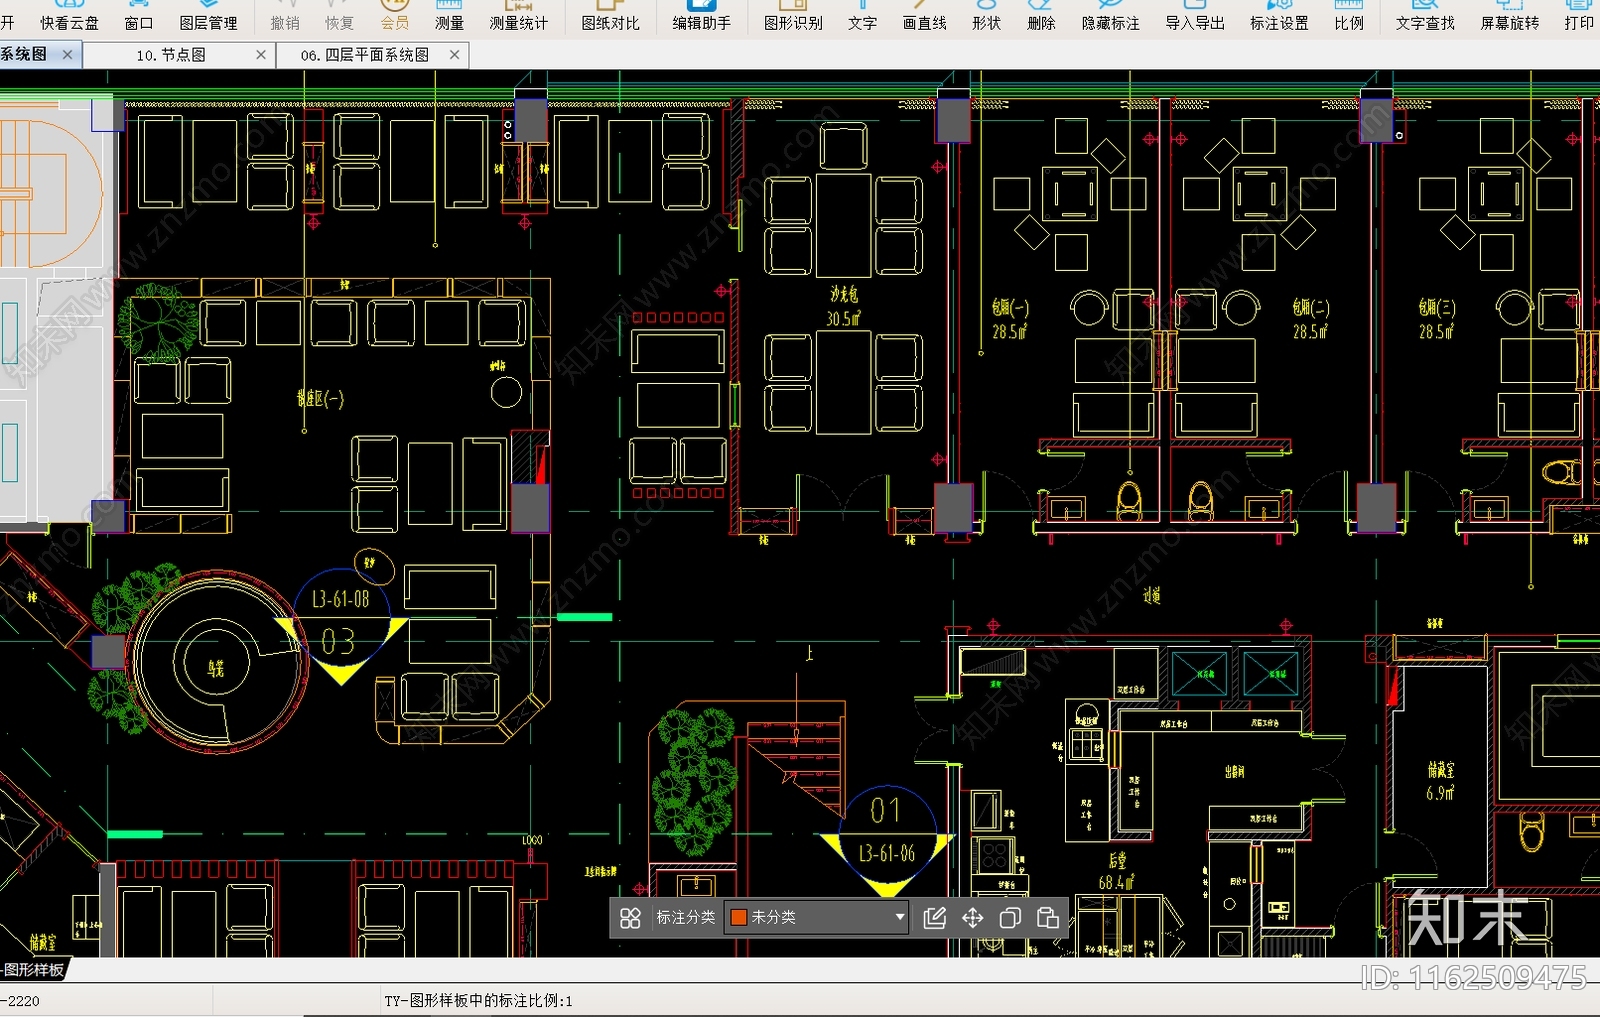Click the orange 未分类 color swatch
Viewport: 1600px width, 1017px height.
[739, 917]
